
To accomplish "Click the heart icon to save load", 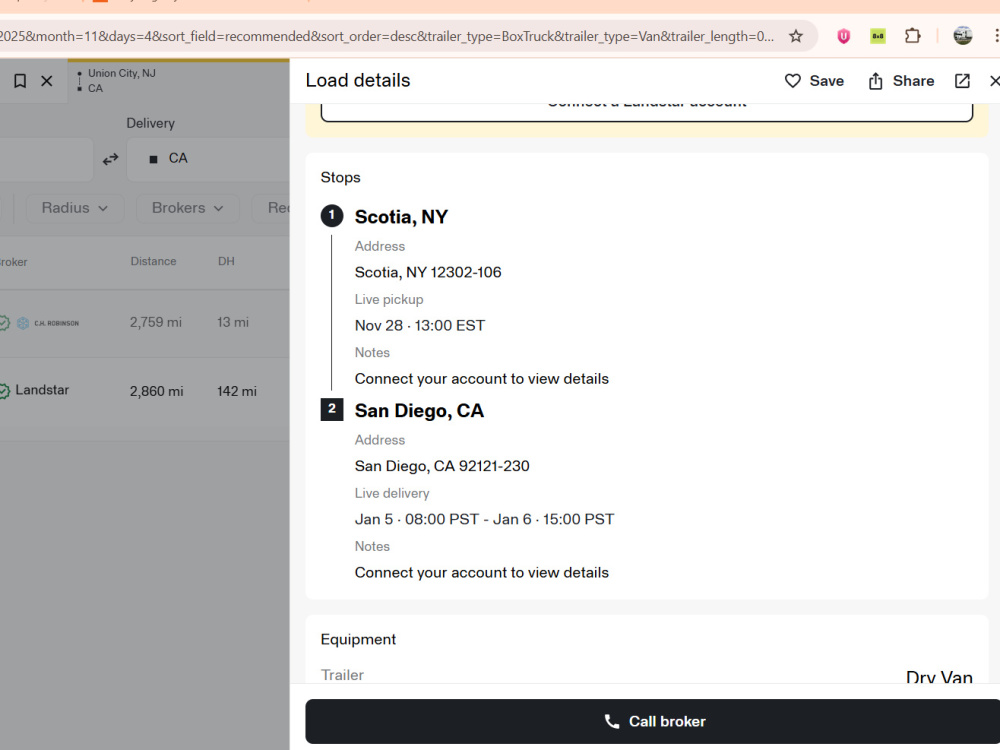I will 792,81.
